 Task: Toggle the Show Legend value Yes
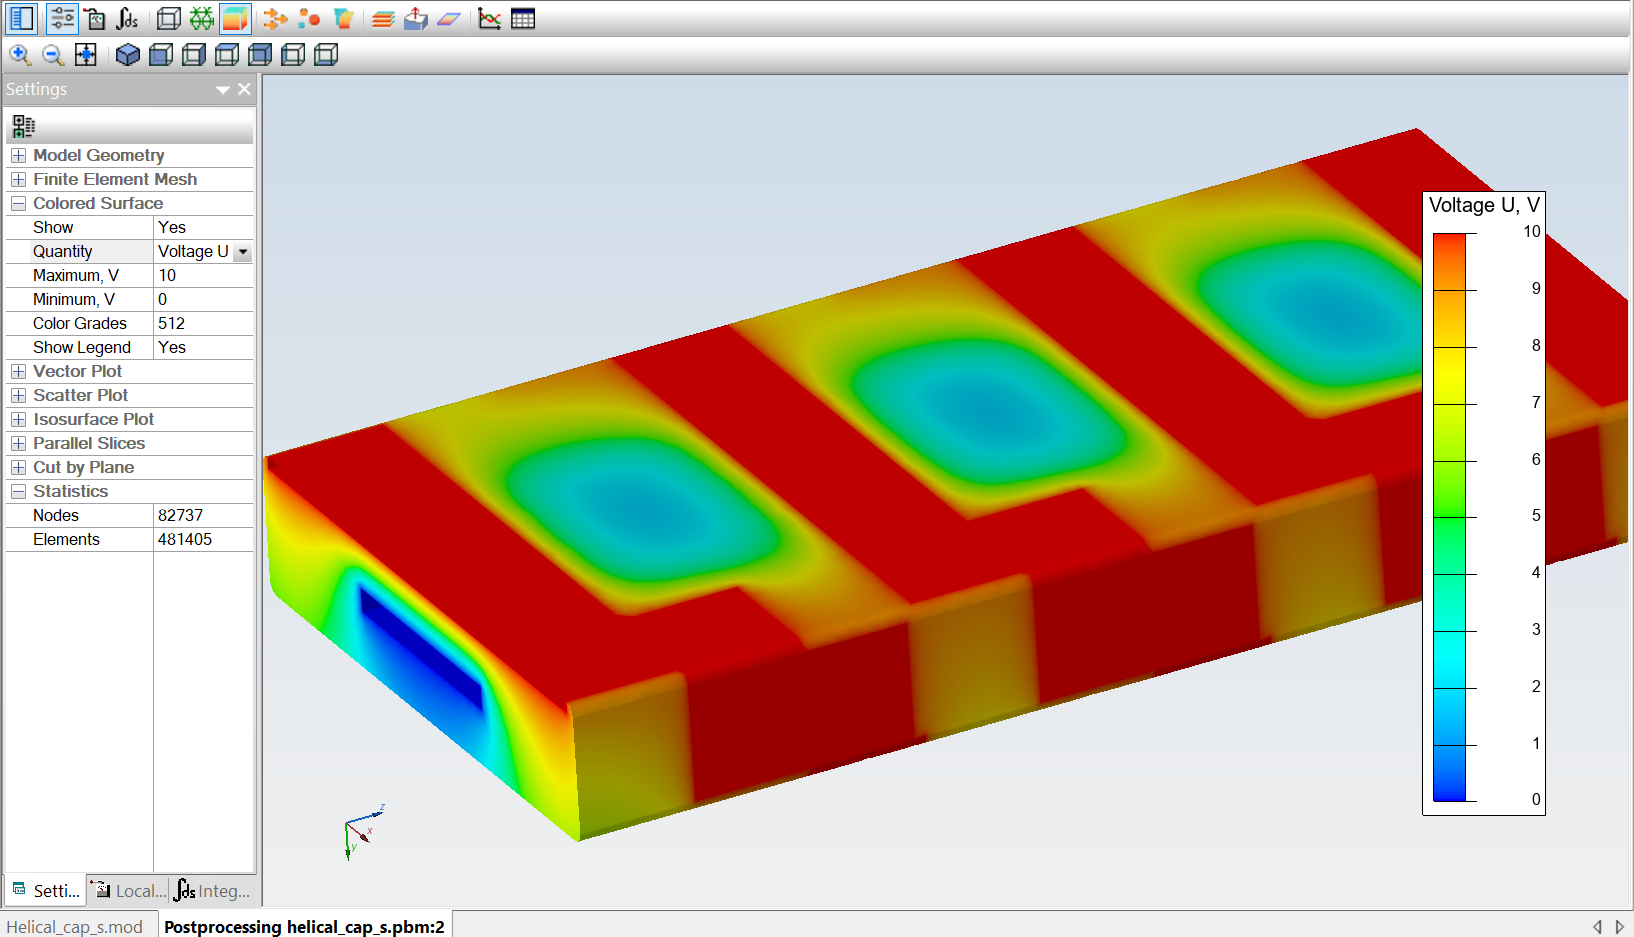pos(203,347)
